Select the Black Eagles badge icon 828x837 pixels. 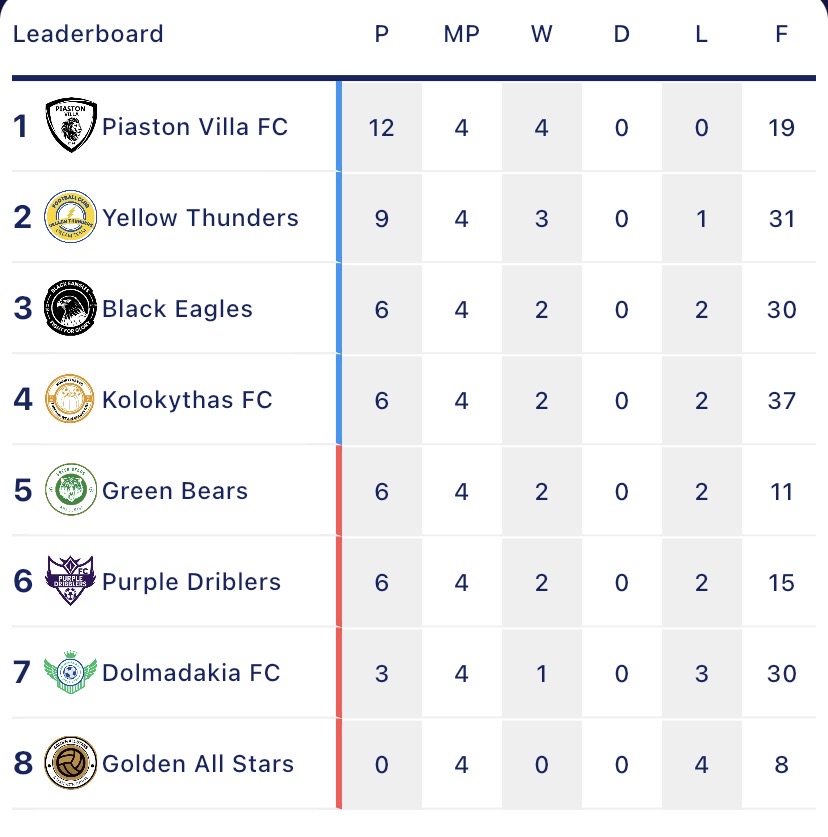(70, 307)
